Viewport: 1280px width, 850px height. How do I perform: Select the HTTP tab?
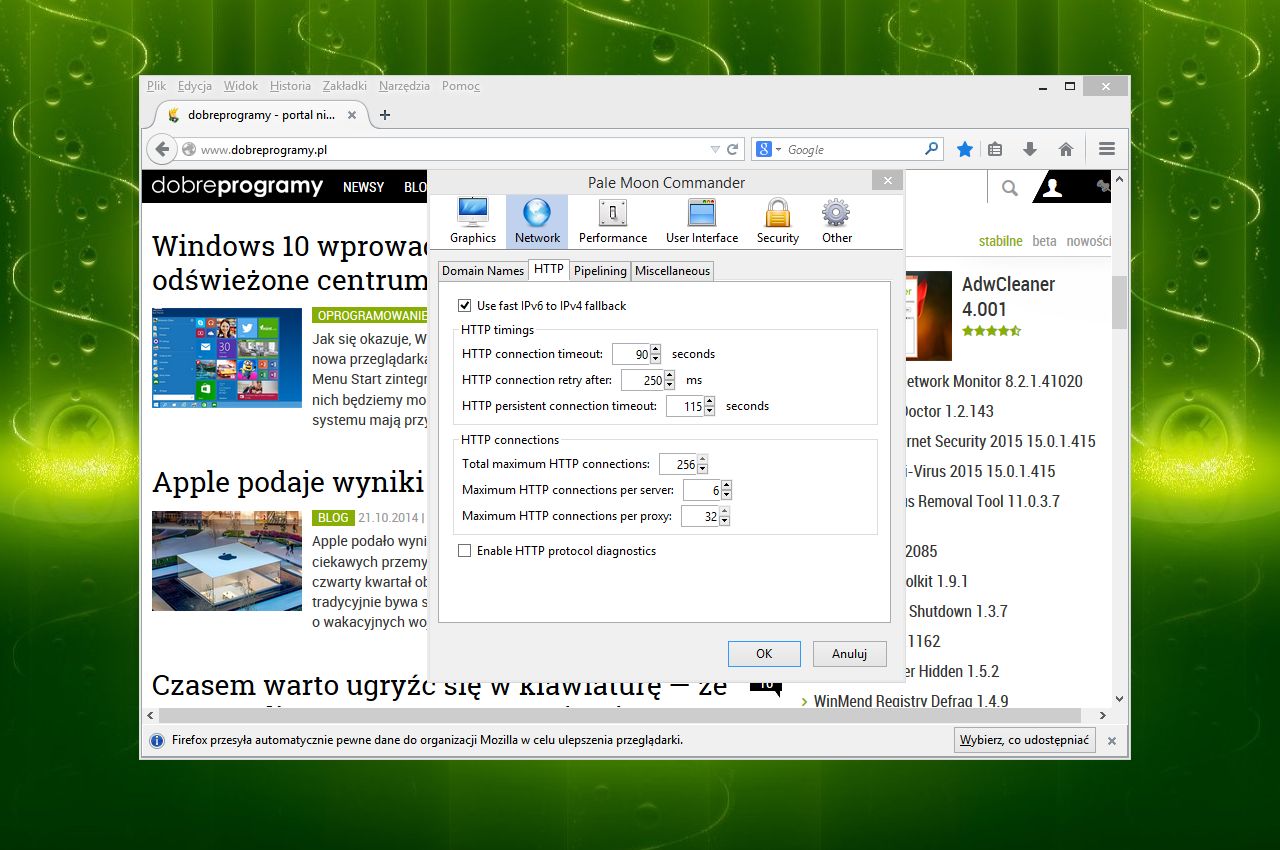click(x=549, y=269)
